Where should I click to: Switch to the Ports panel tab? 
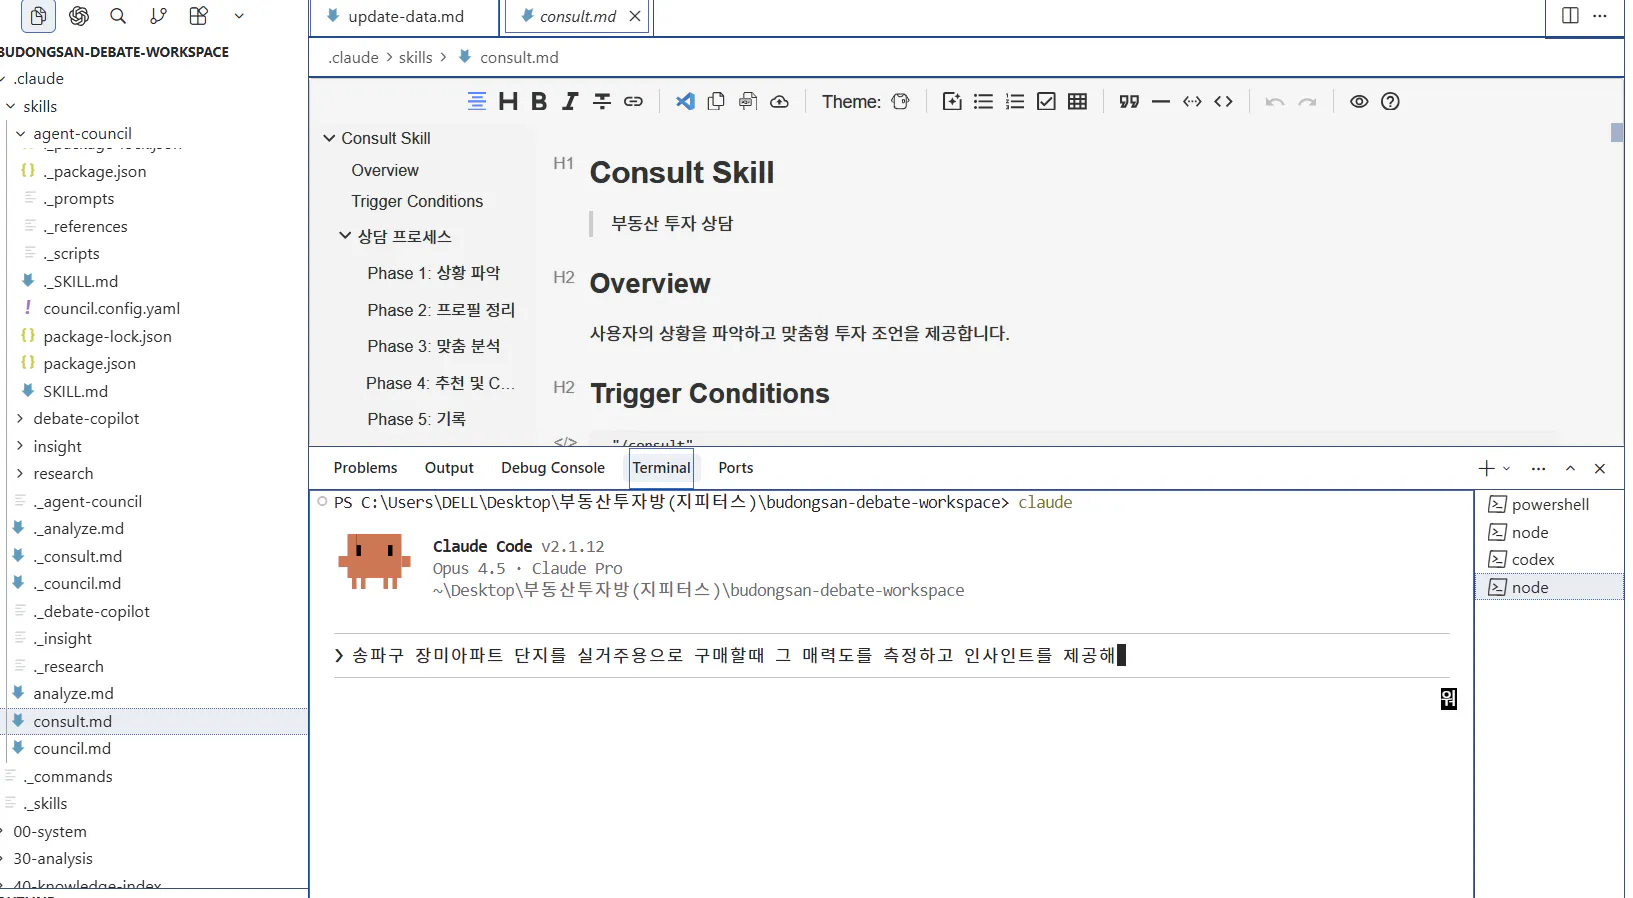click(x=736, y=467)
